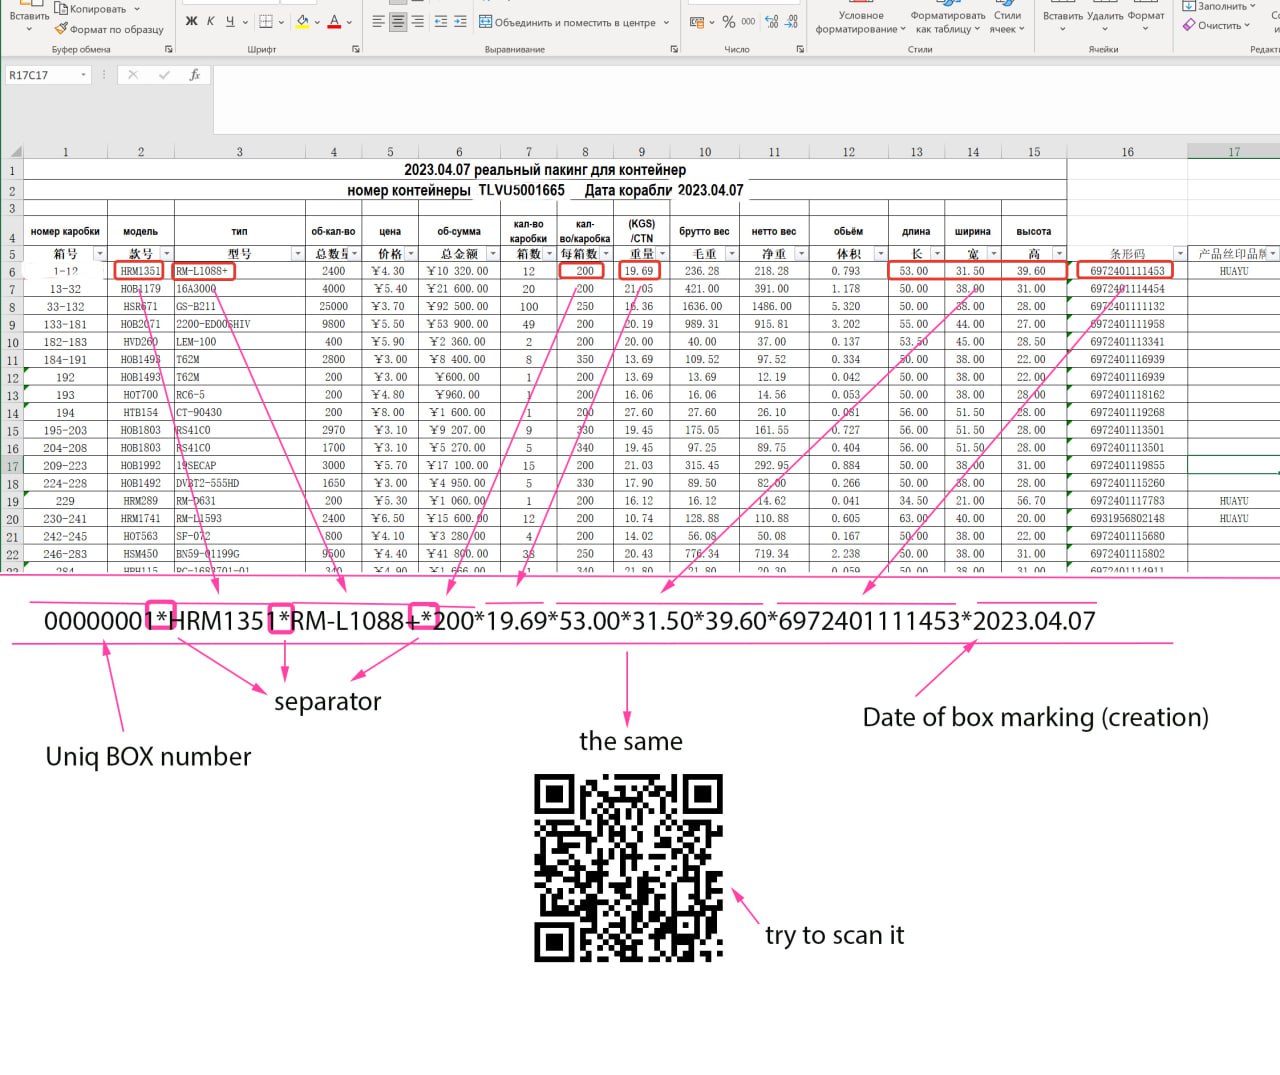Click Select All corner triangle

14,152
